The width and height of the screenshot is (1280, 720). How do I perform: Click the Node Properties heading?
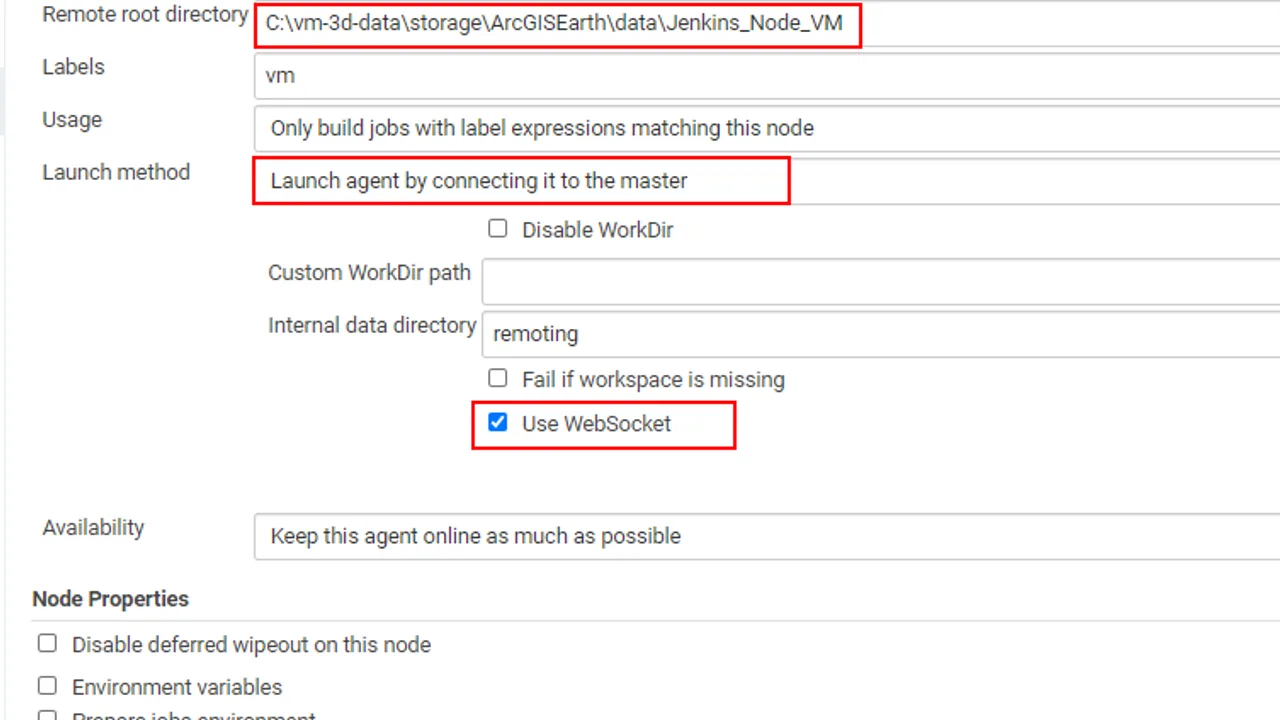coord(110,599)
